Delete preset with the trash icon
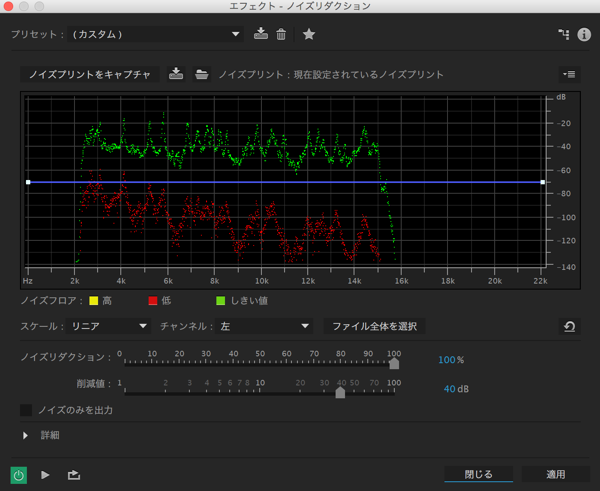This screenshot has width=600, height=491. (281, 34)
